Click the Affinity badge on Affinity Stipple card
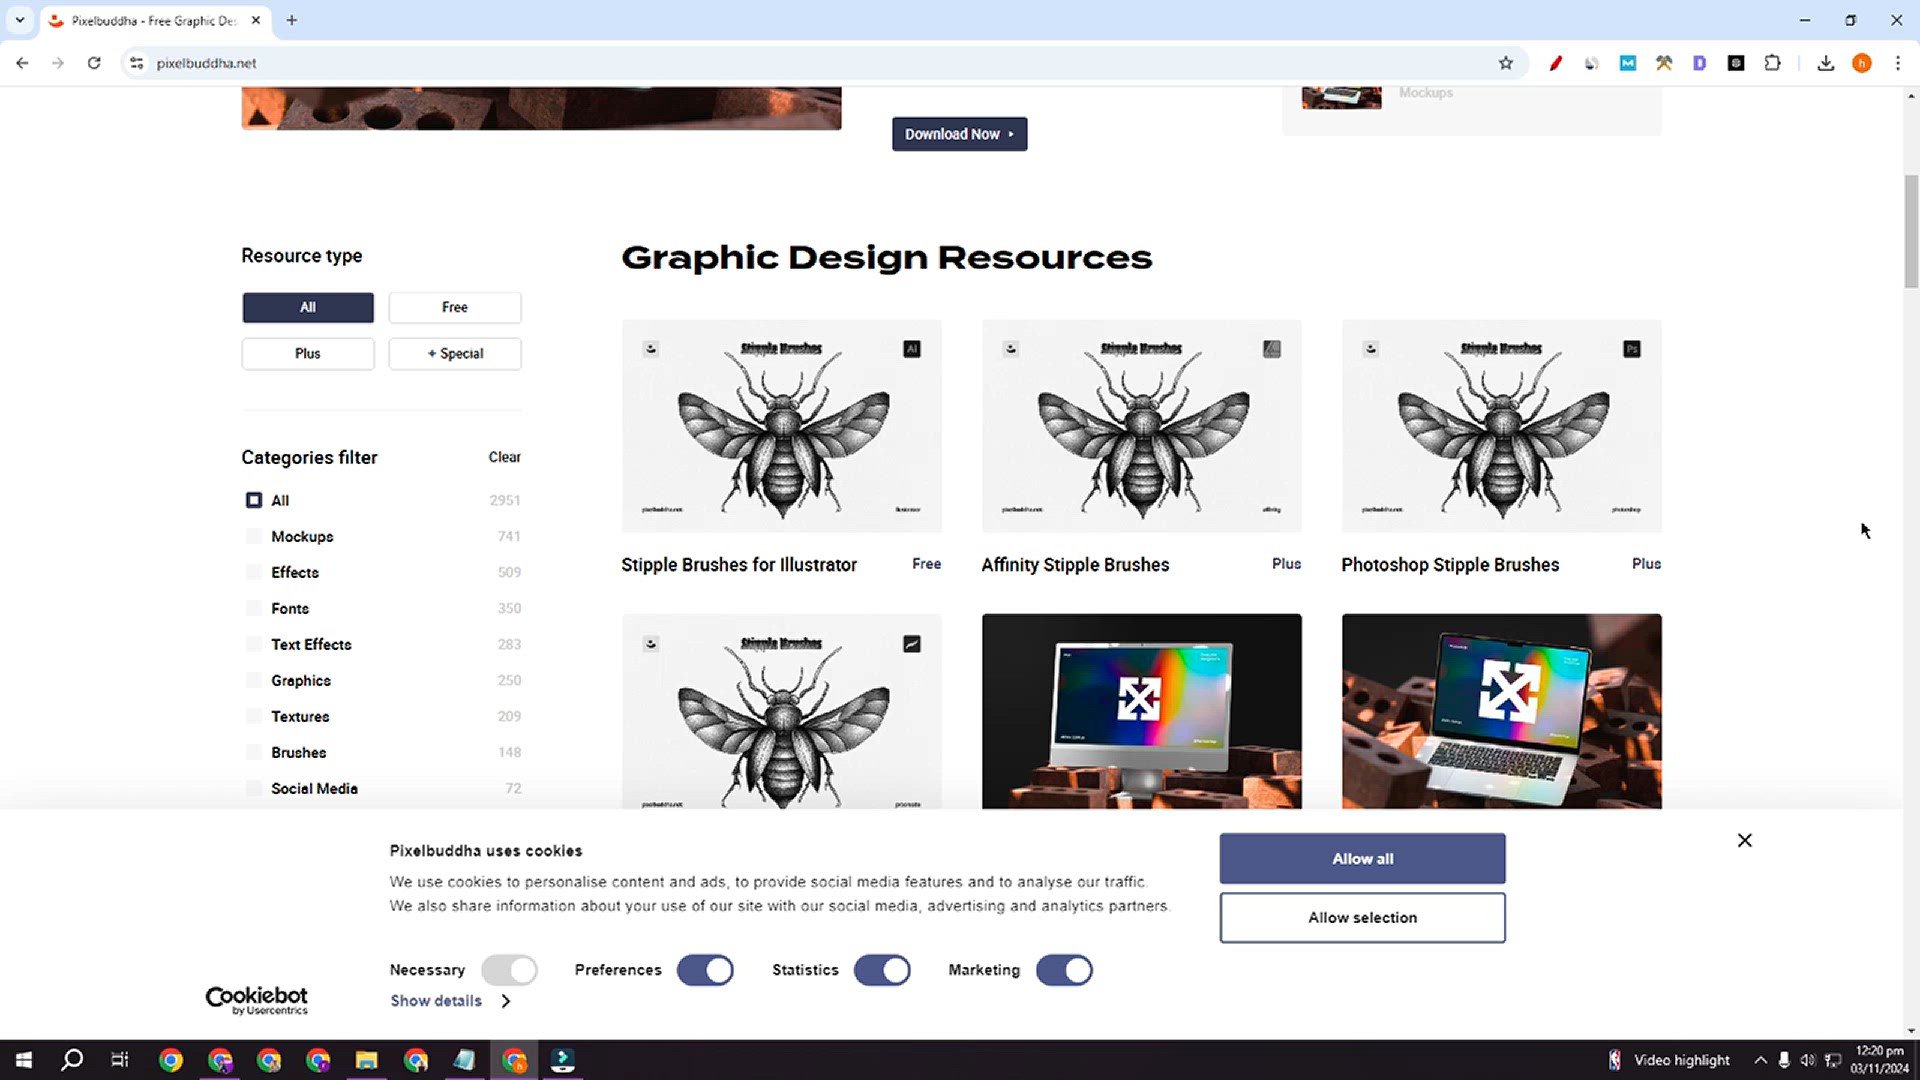The image size is (1920, 1080). click(1272, 349)
